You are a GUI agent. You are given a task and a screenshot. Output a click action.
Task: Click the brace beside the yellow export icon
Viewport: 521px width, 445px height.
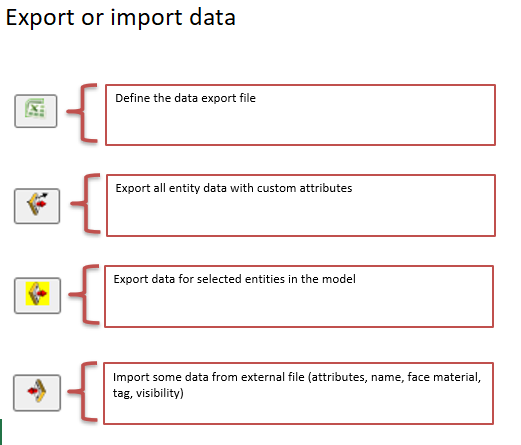coord(84,294)
